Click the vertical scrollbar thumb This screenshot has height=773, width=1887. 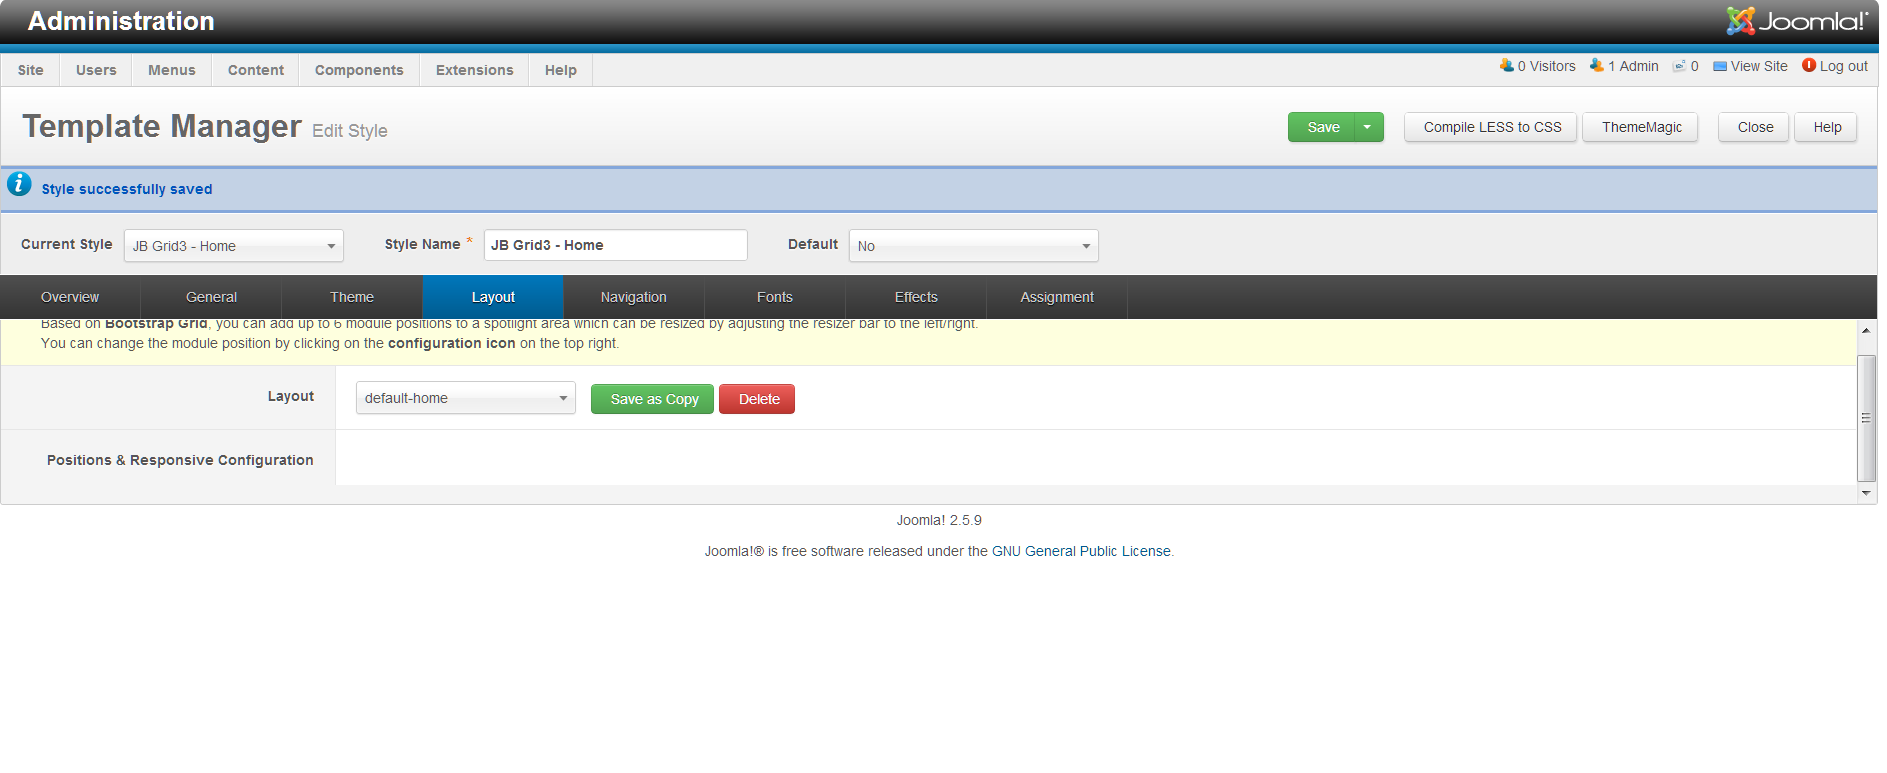coord(1866,418)
